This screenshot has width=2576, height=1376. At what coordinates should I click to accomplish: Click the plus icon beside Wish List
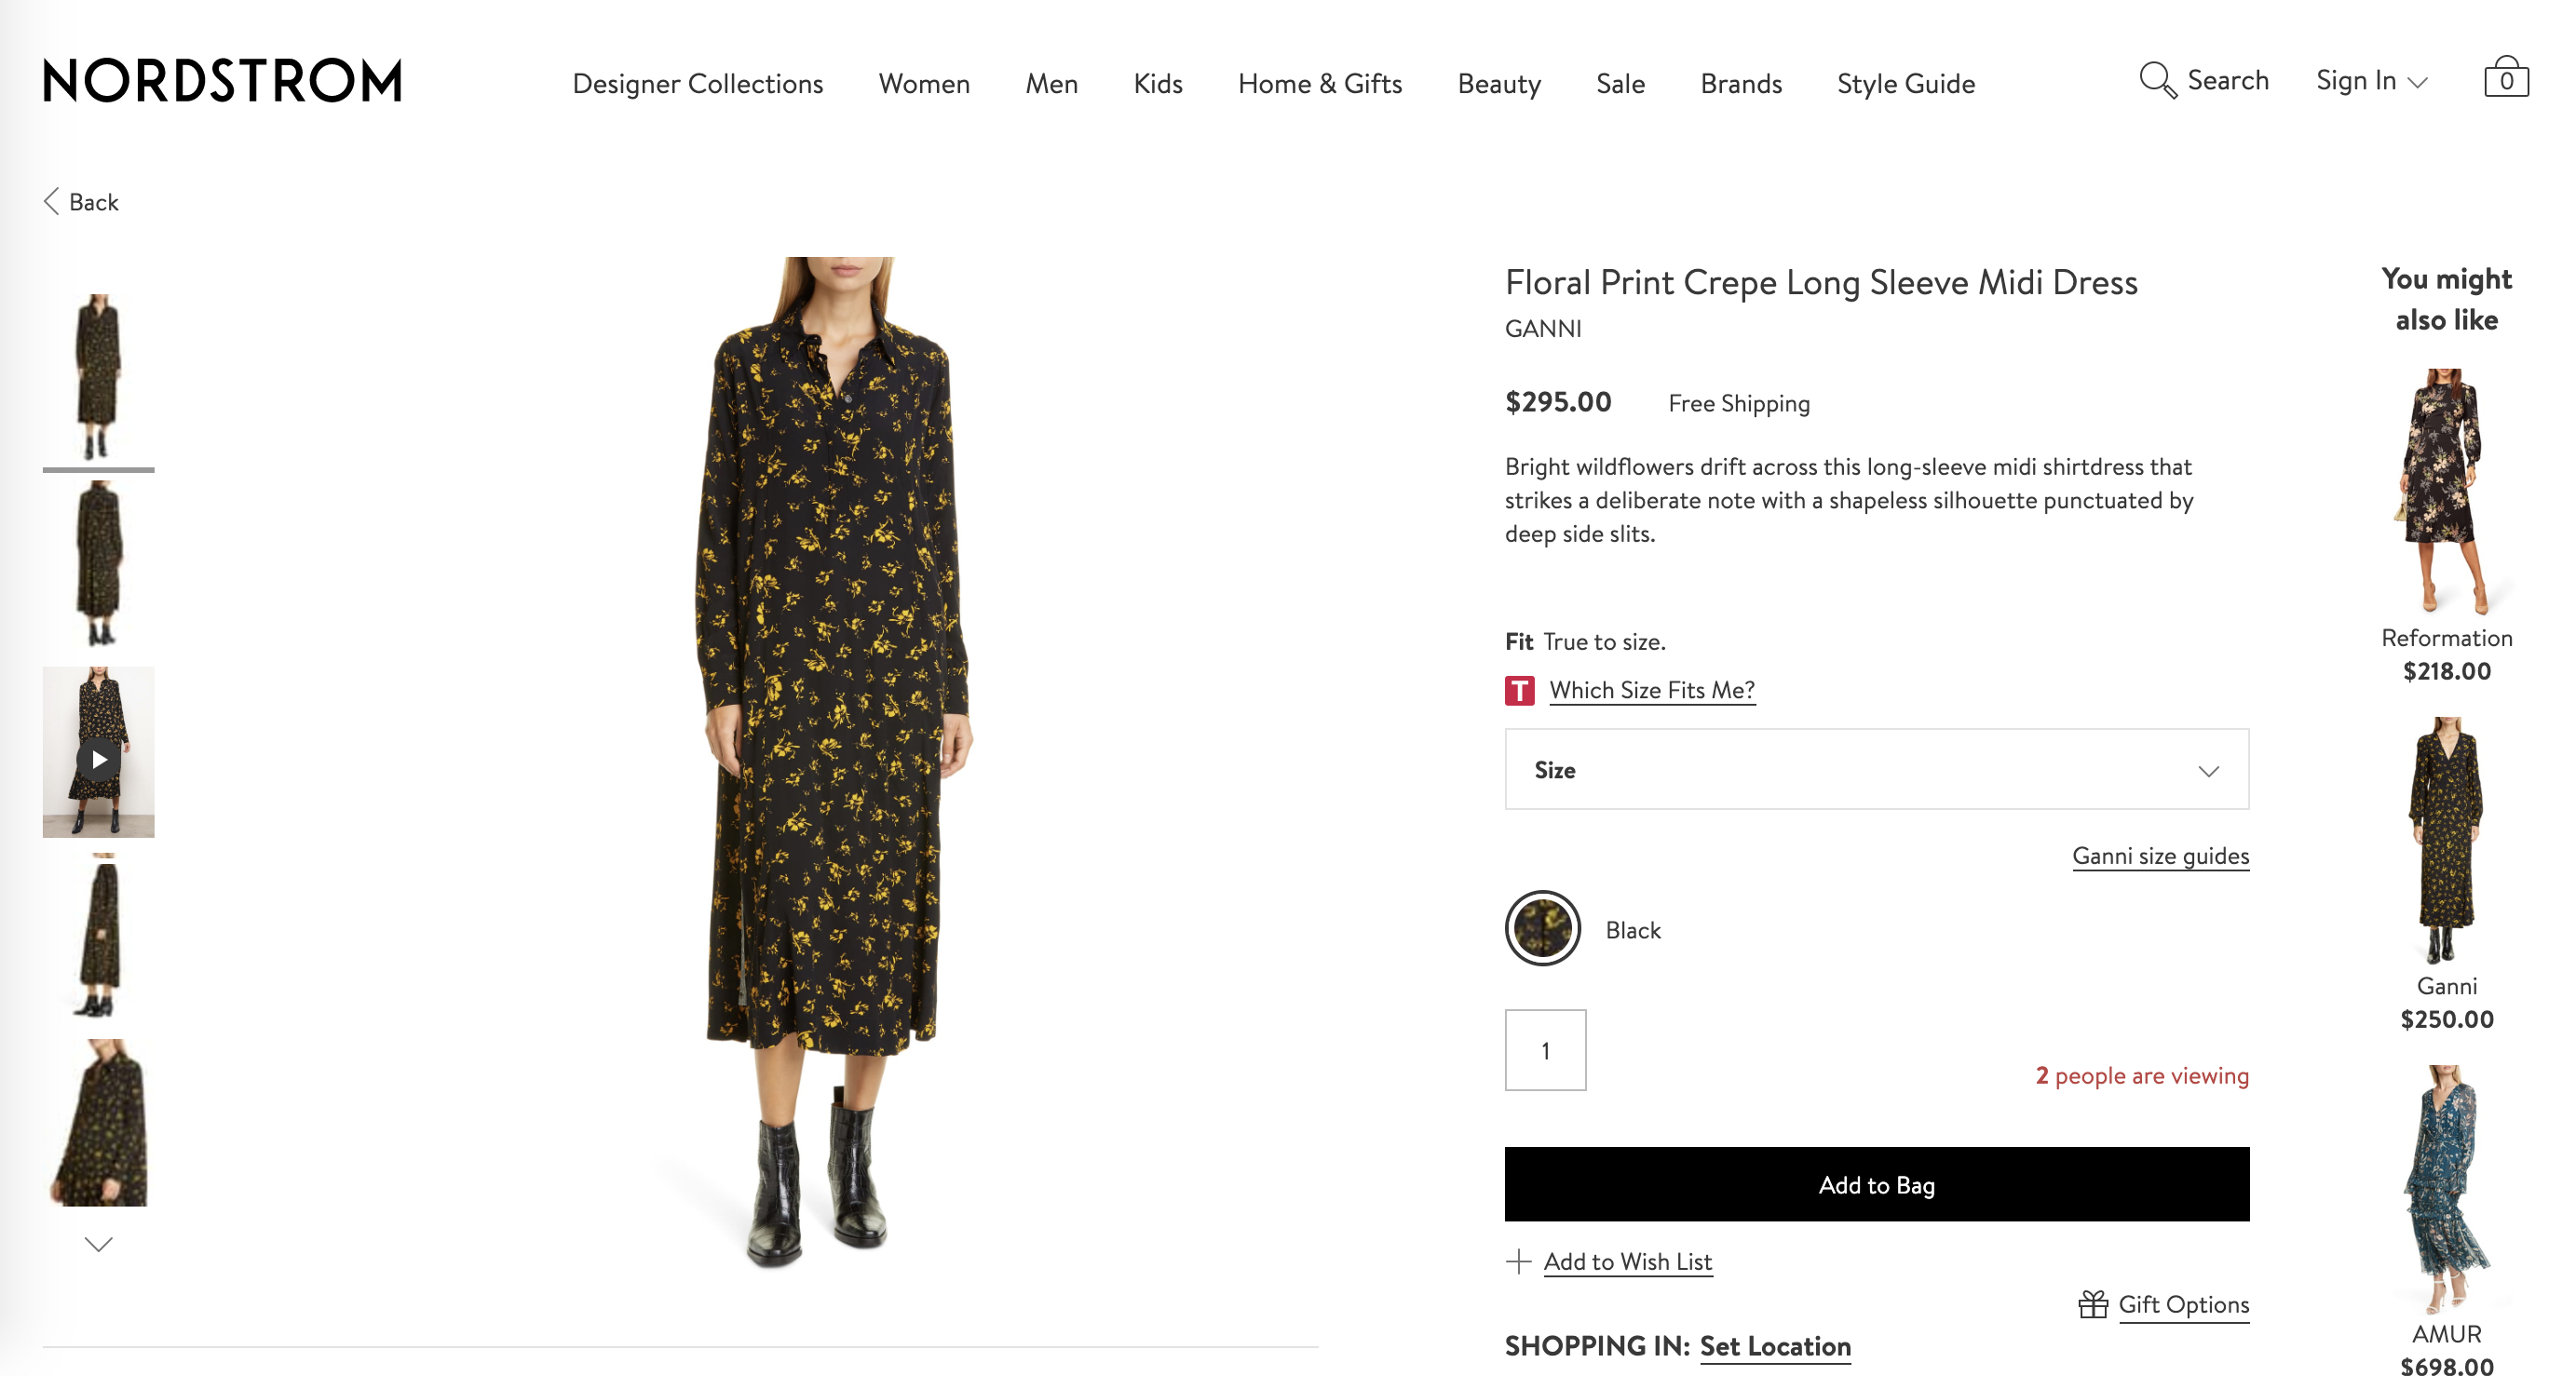1518,1261
